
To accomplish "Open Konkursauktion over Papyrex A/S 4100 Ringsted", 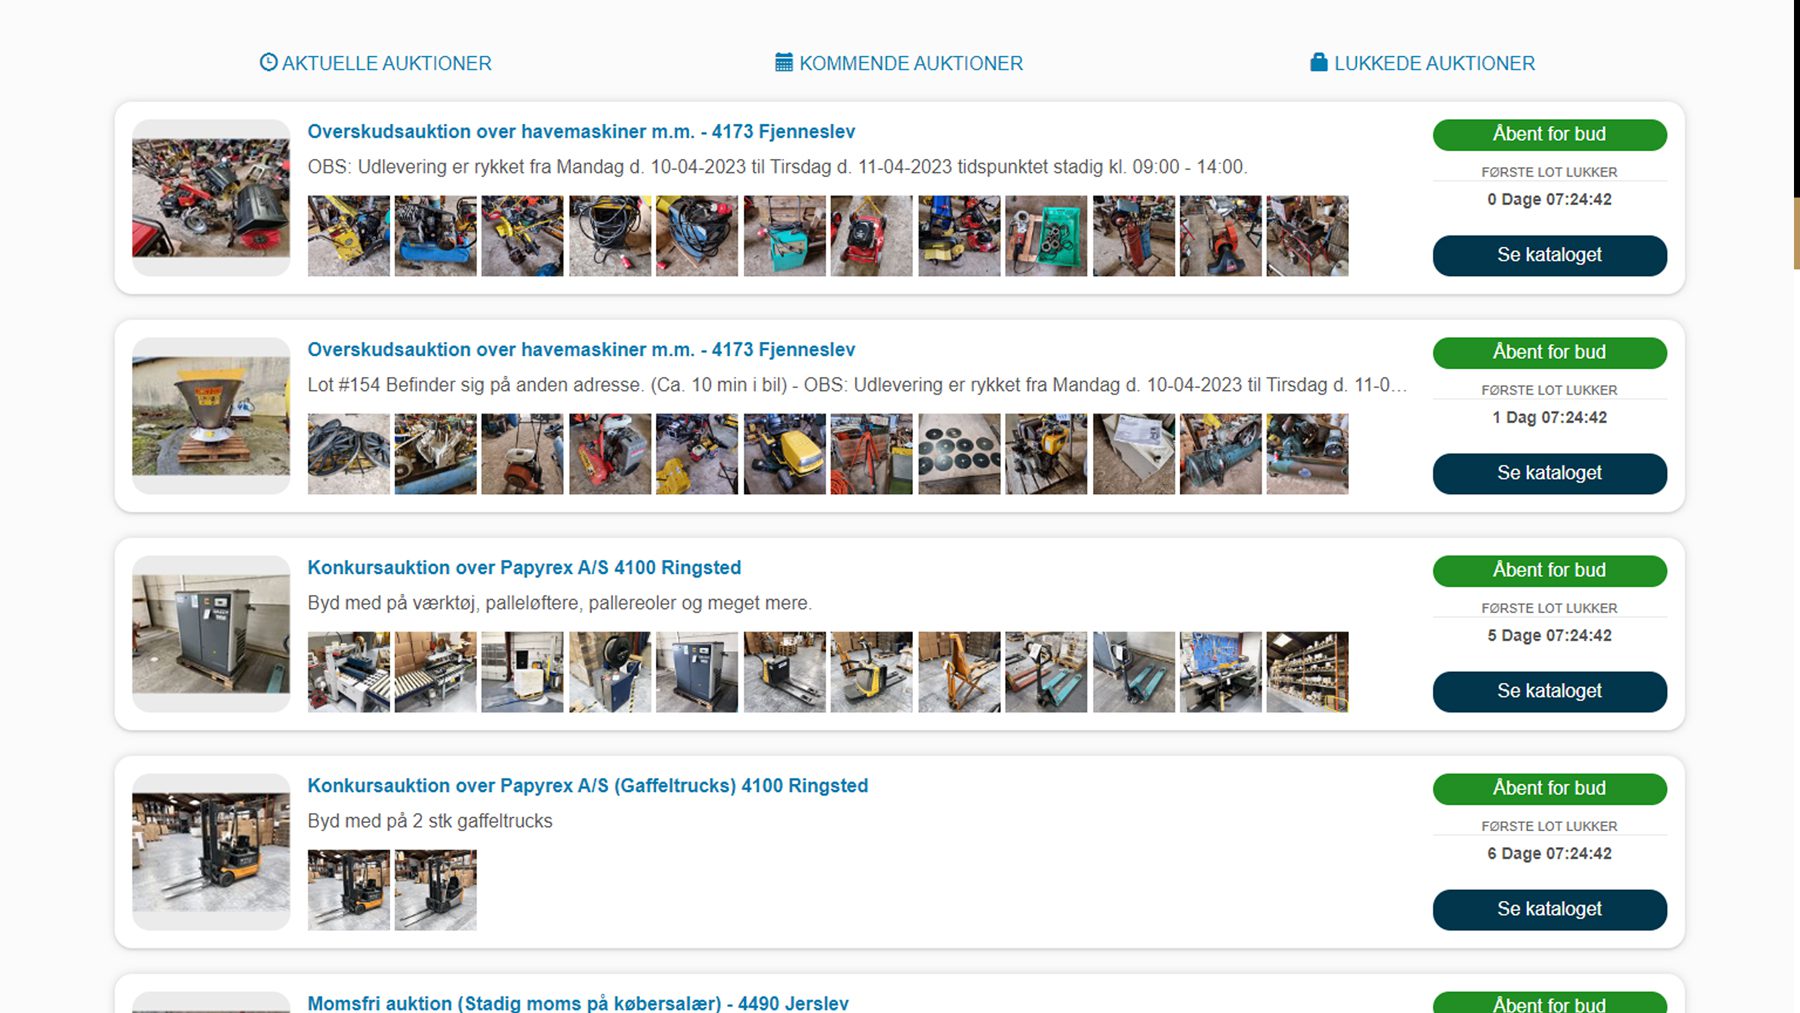I will 524,567.
